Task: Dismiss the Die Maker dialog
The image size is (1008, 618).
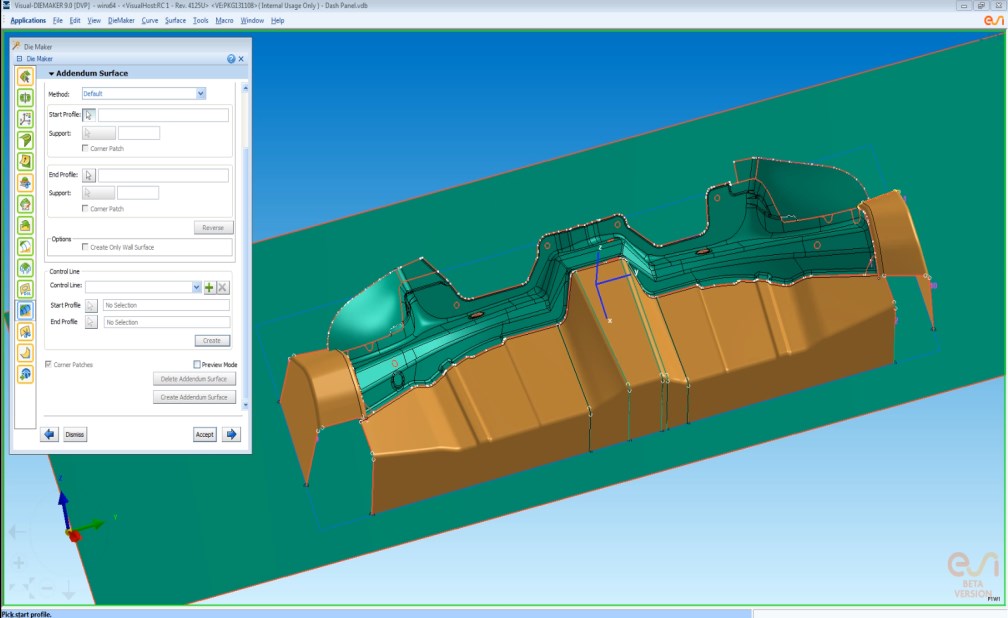Action: pyautogui.click(x=75, y=434)
